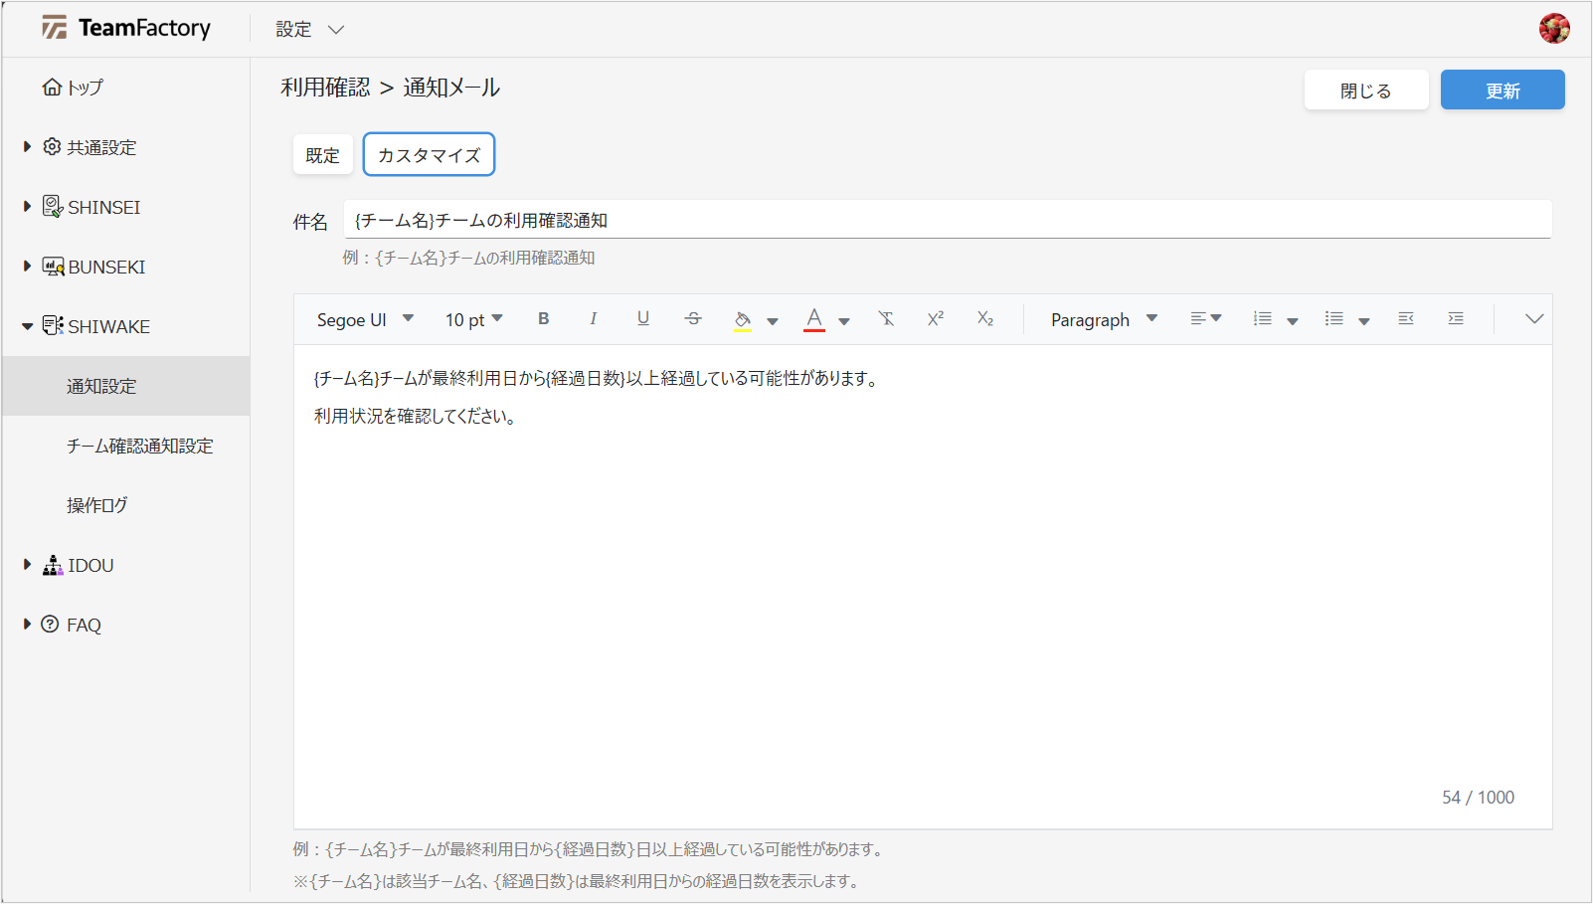Switch to the 既定 tab

[x=322, y=155]
